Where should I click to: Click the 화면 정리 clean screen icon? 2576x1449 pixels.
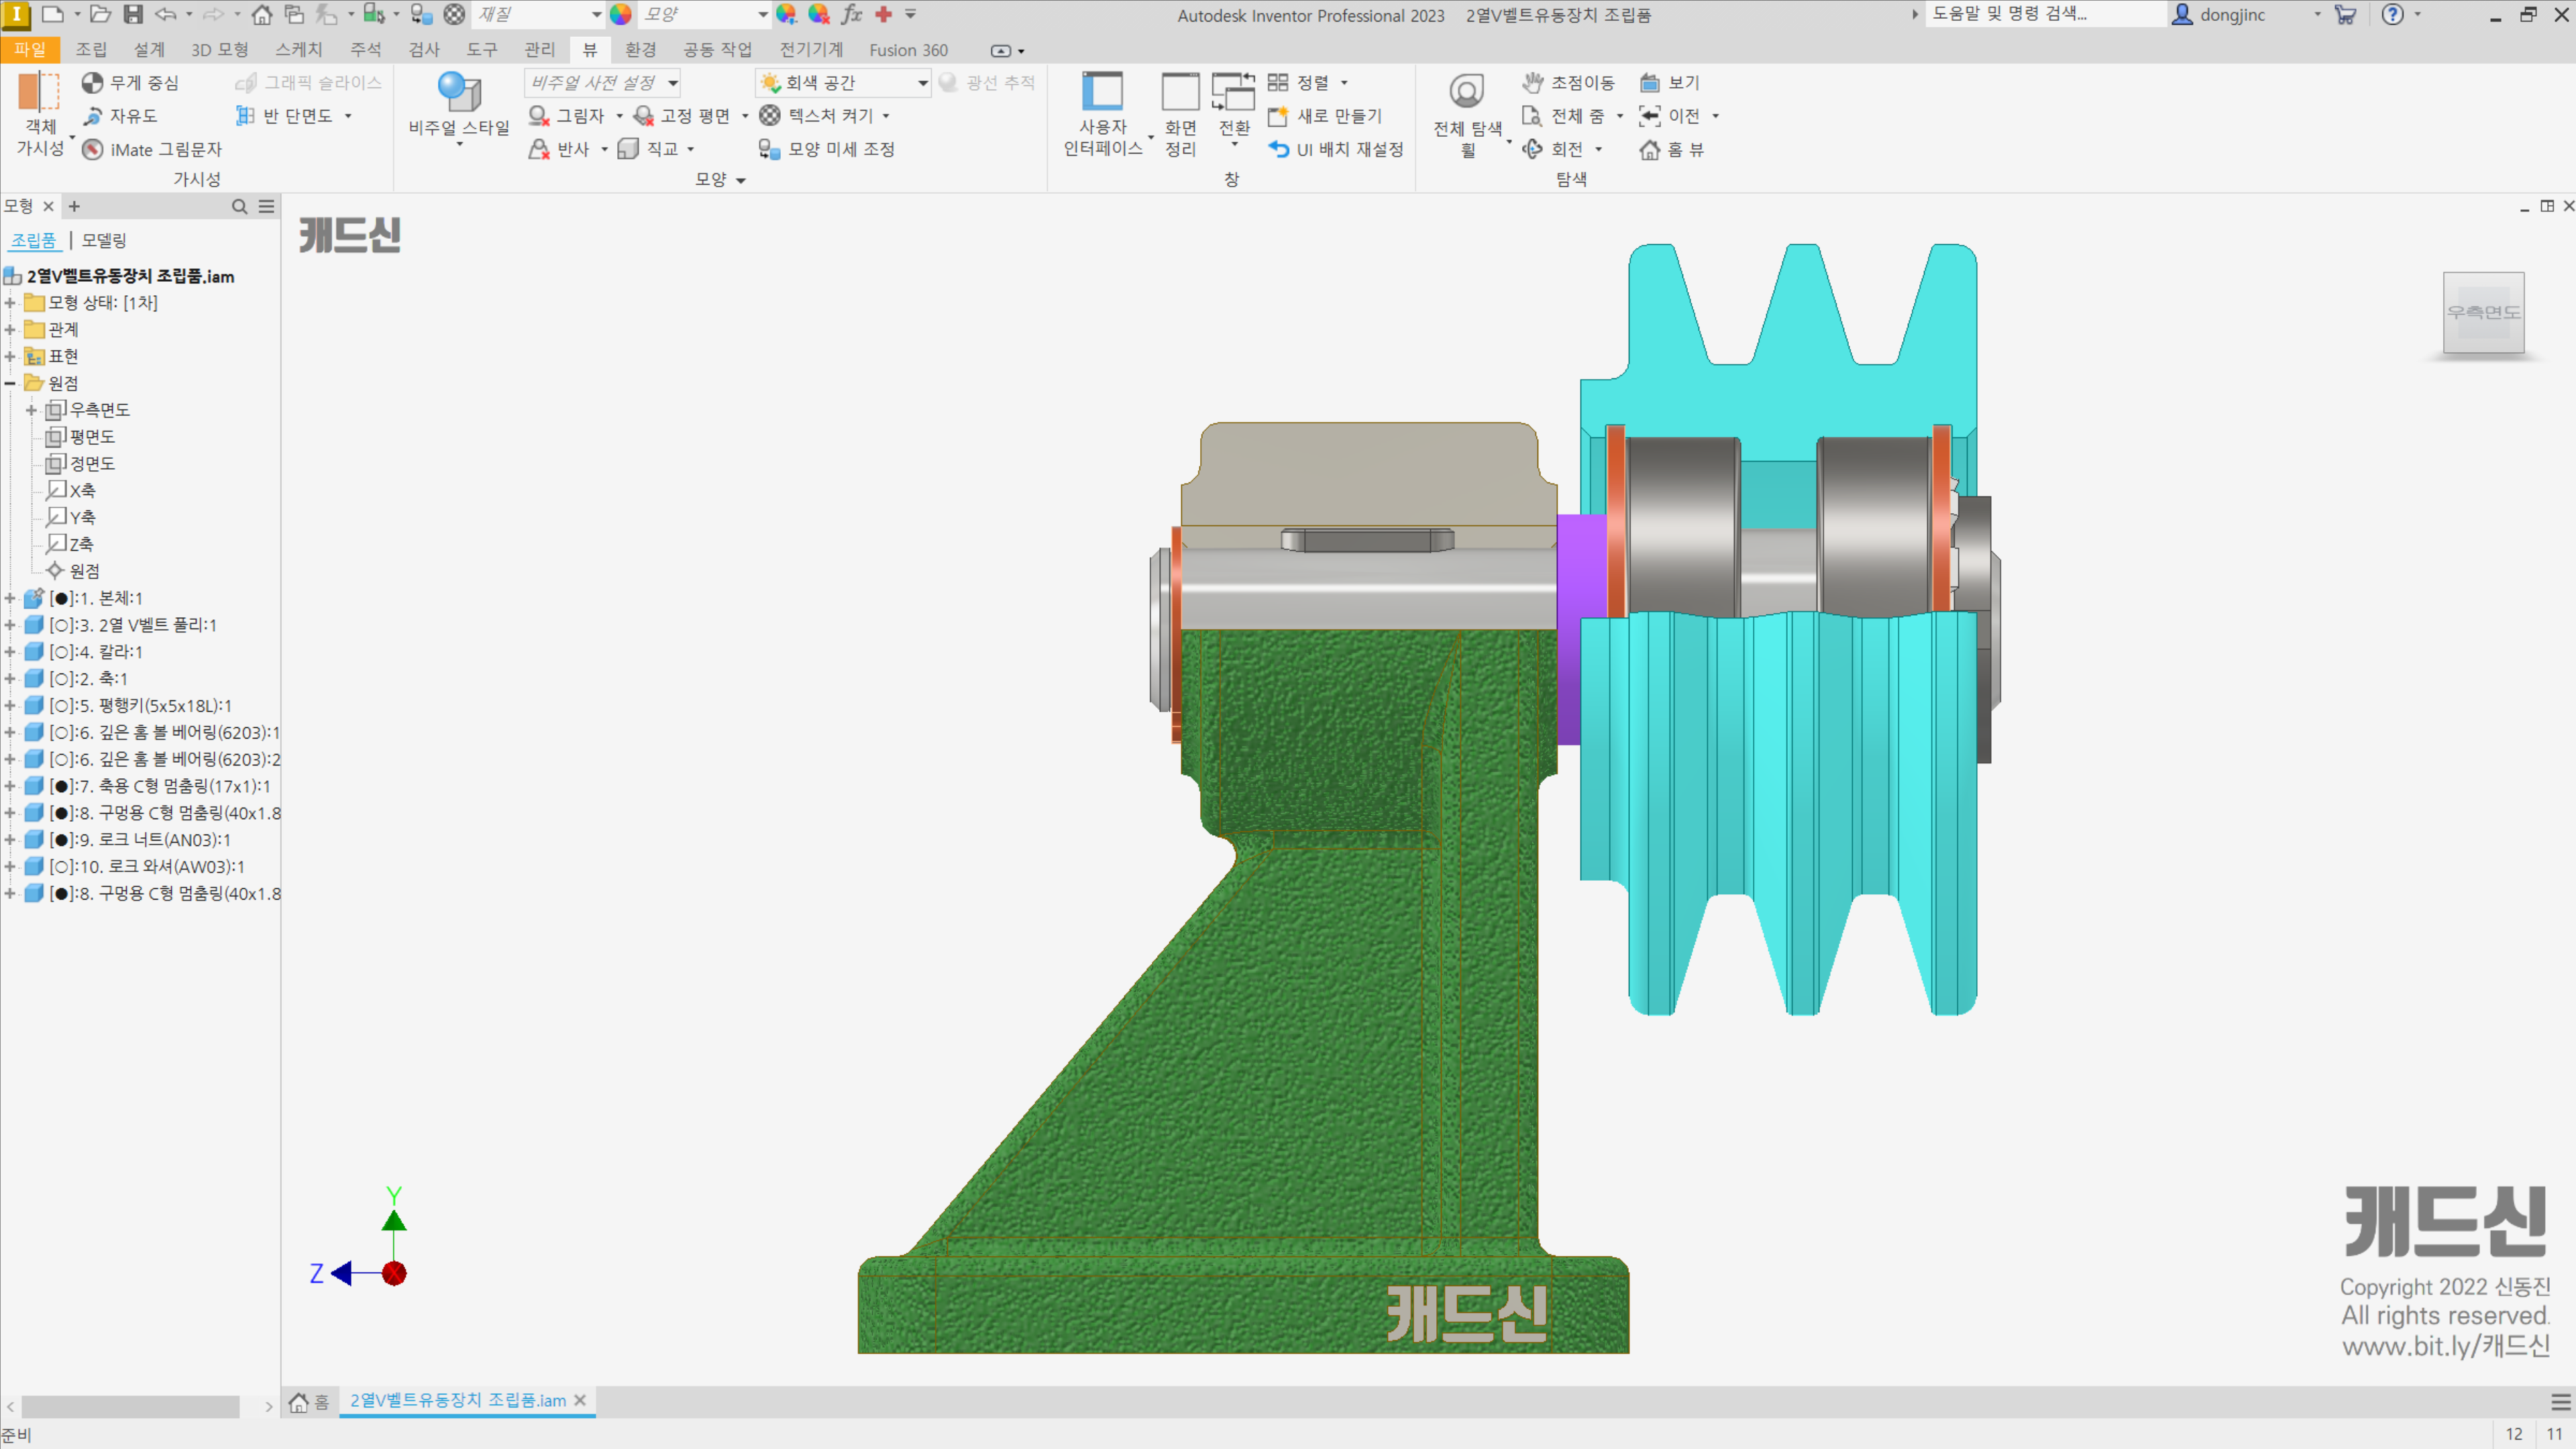(x=1180, y=91)
